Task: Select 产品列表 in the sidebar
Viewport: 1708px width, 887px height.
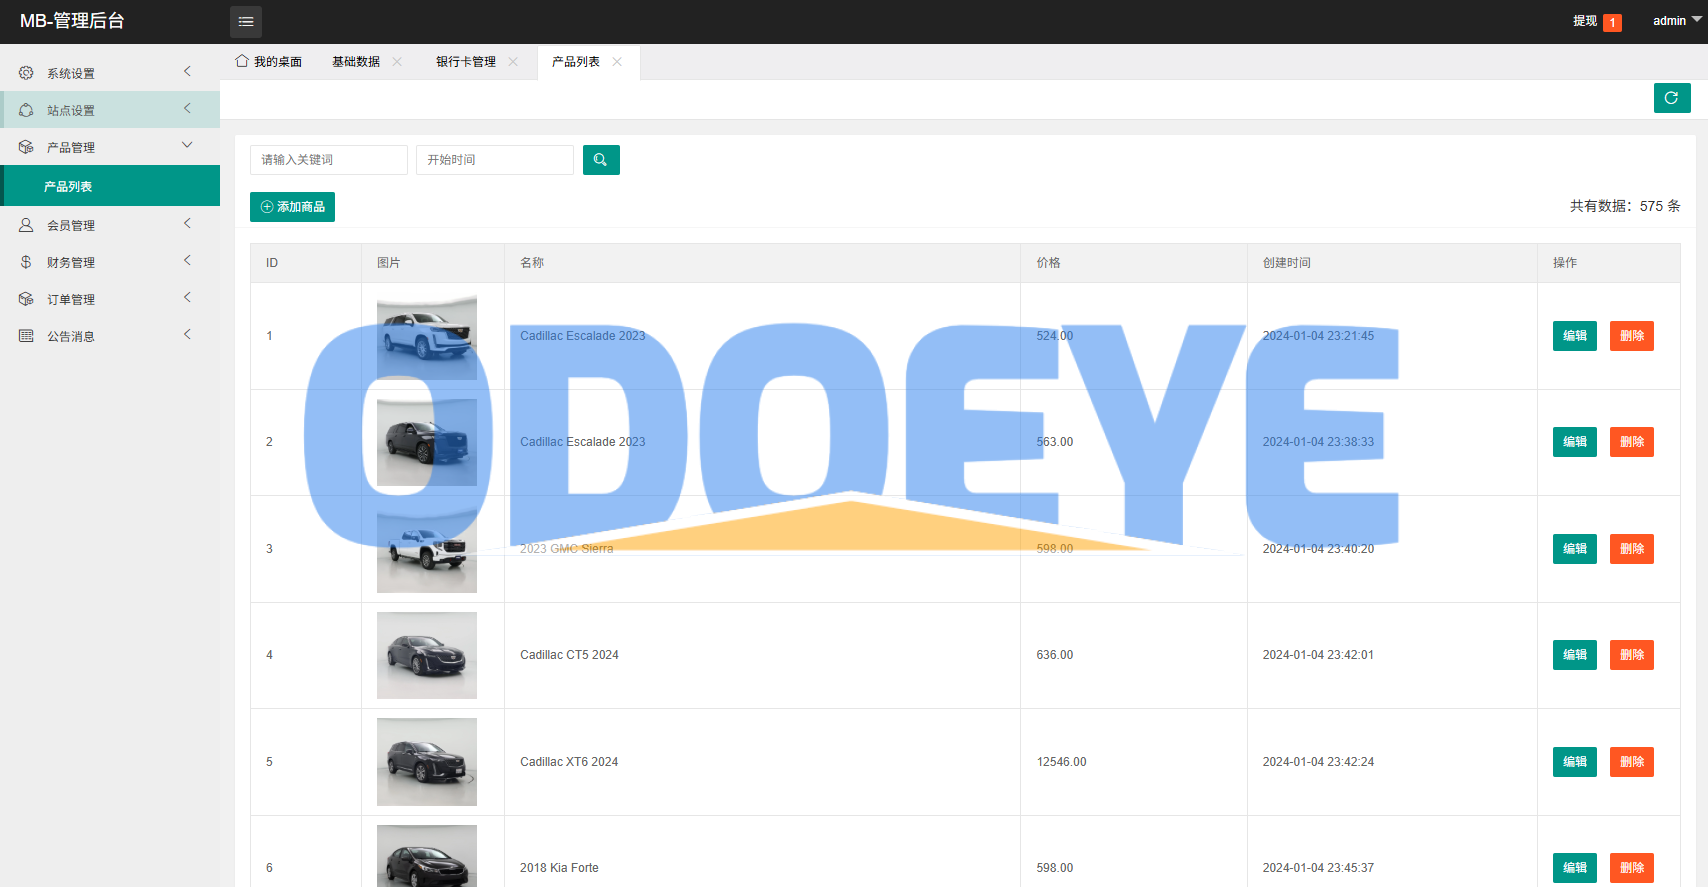Action: pos(110,186)
